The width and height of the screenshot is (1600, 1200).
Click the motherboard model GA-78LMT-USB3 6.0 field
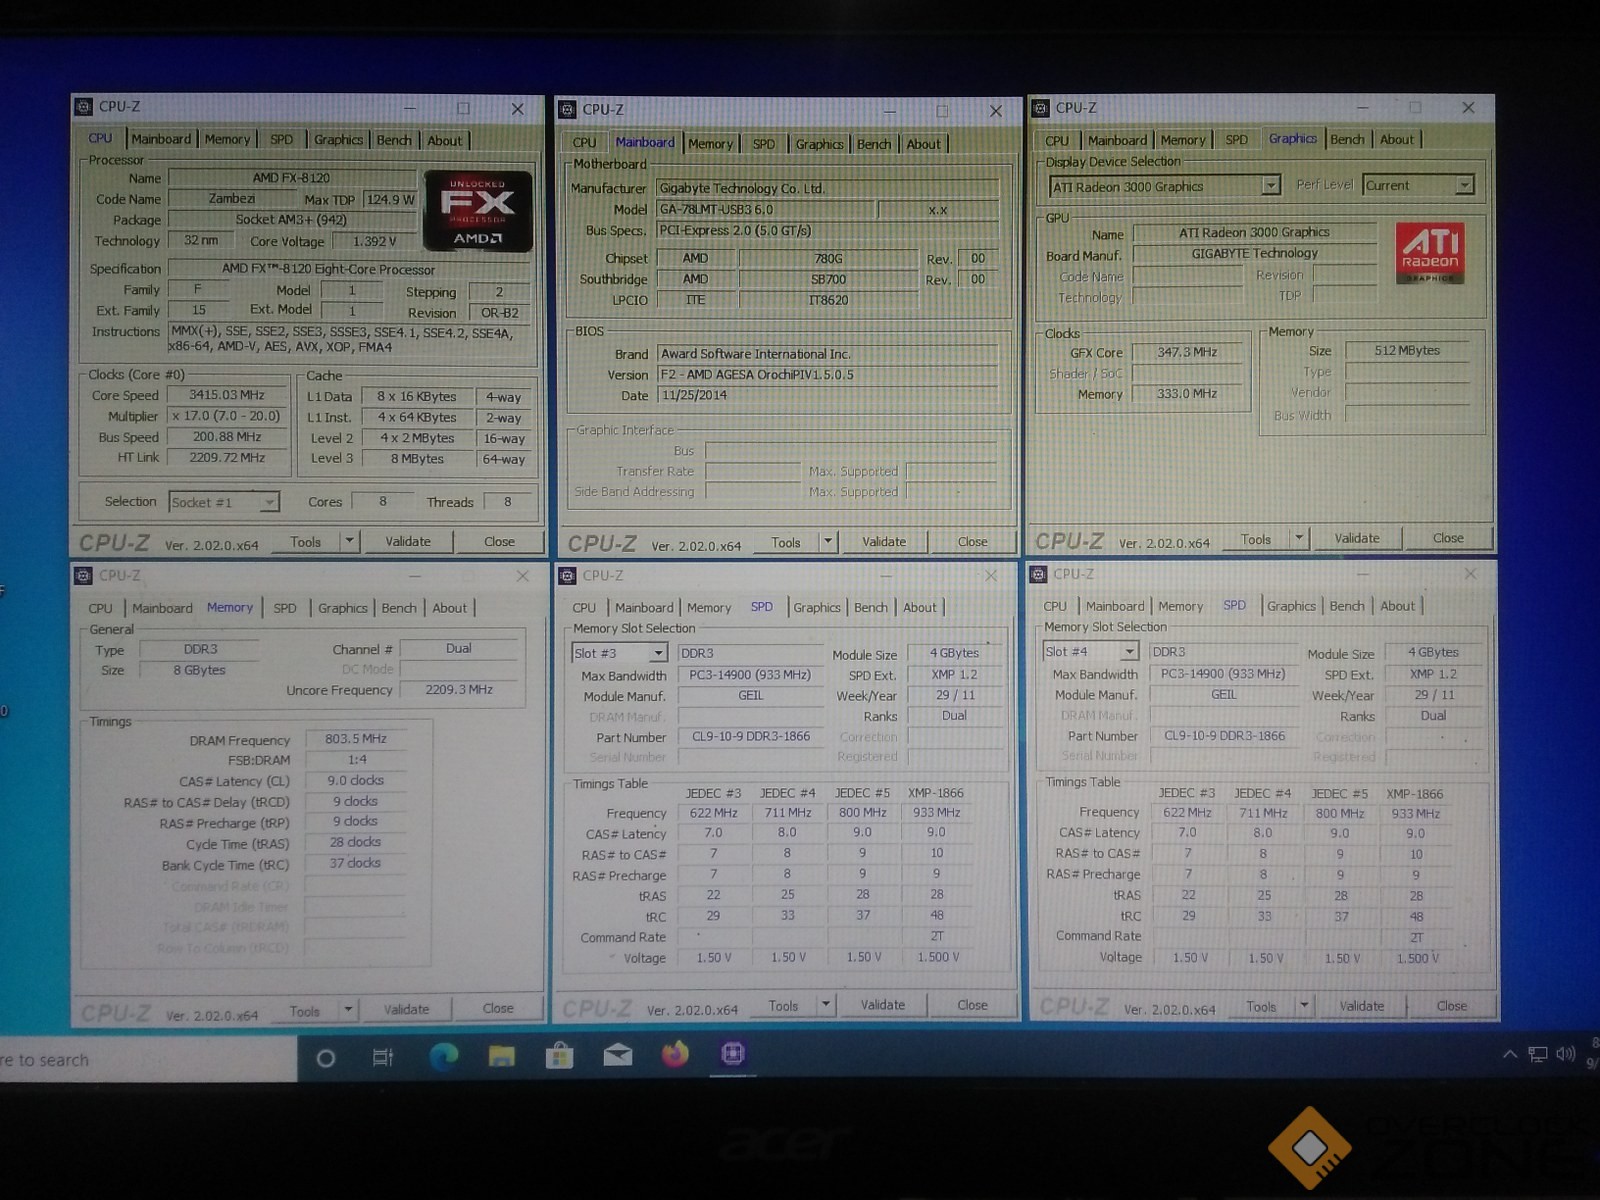click(x=766, y=210)
